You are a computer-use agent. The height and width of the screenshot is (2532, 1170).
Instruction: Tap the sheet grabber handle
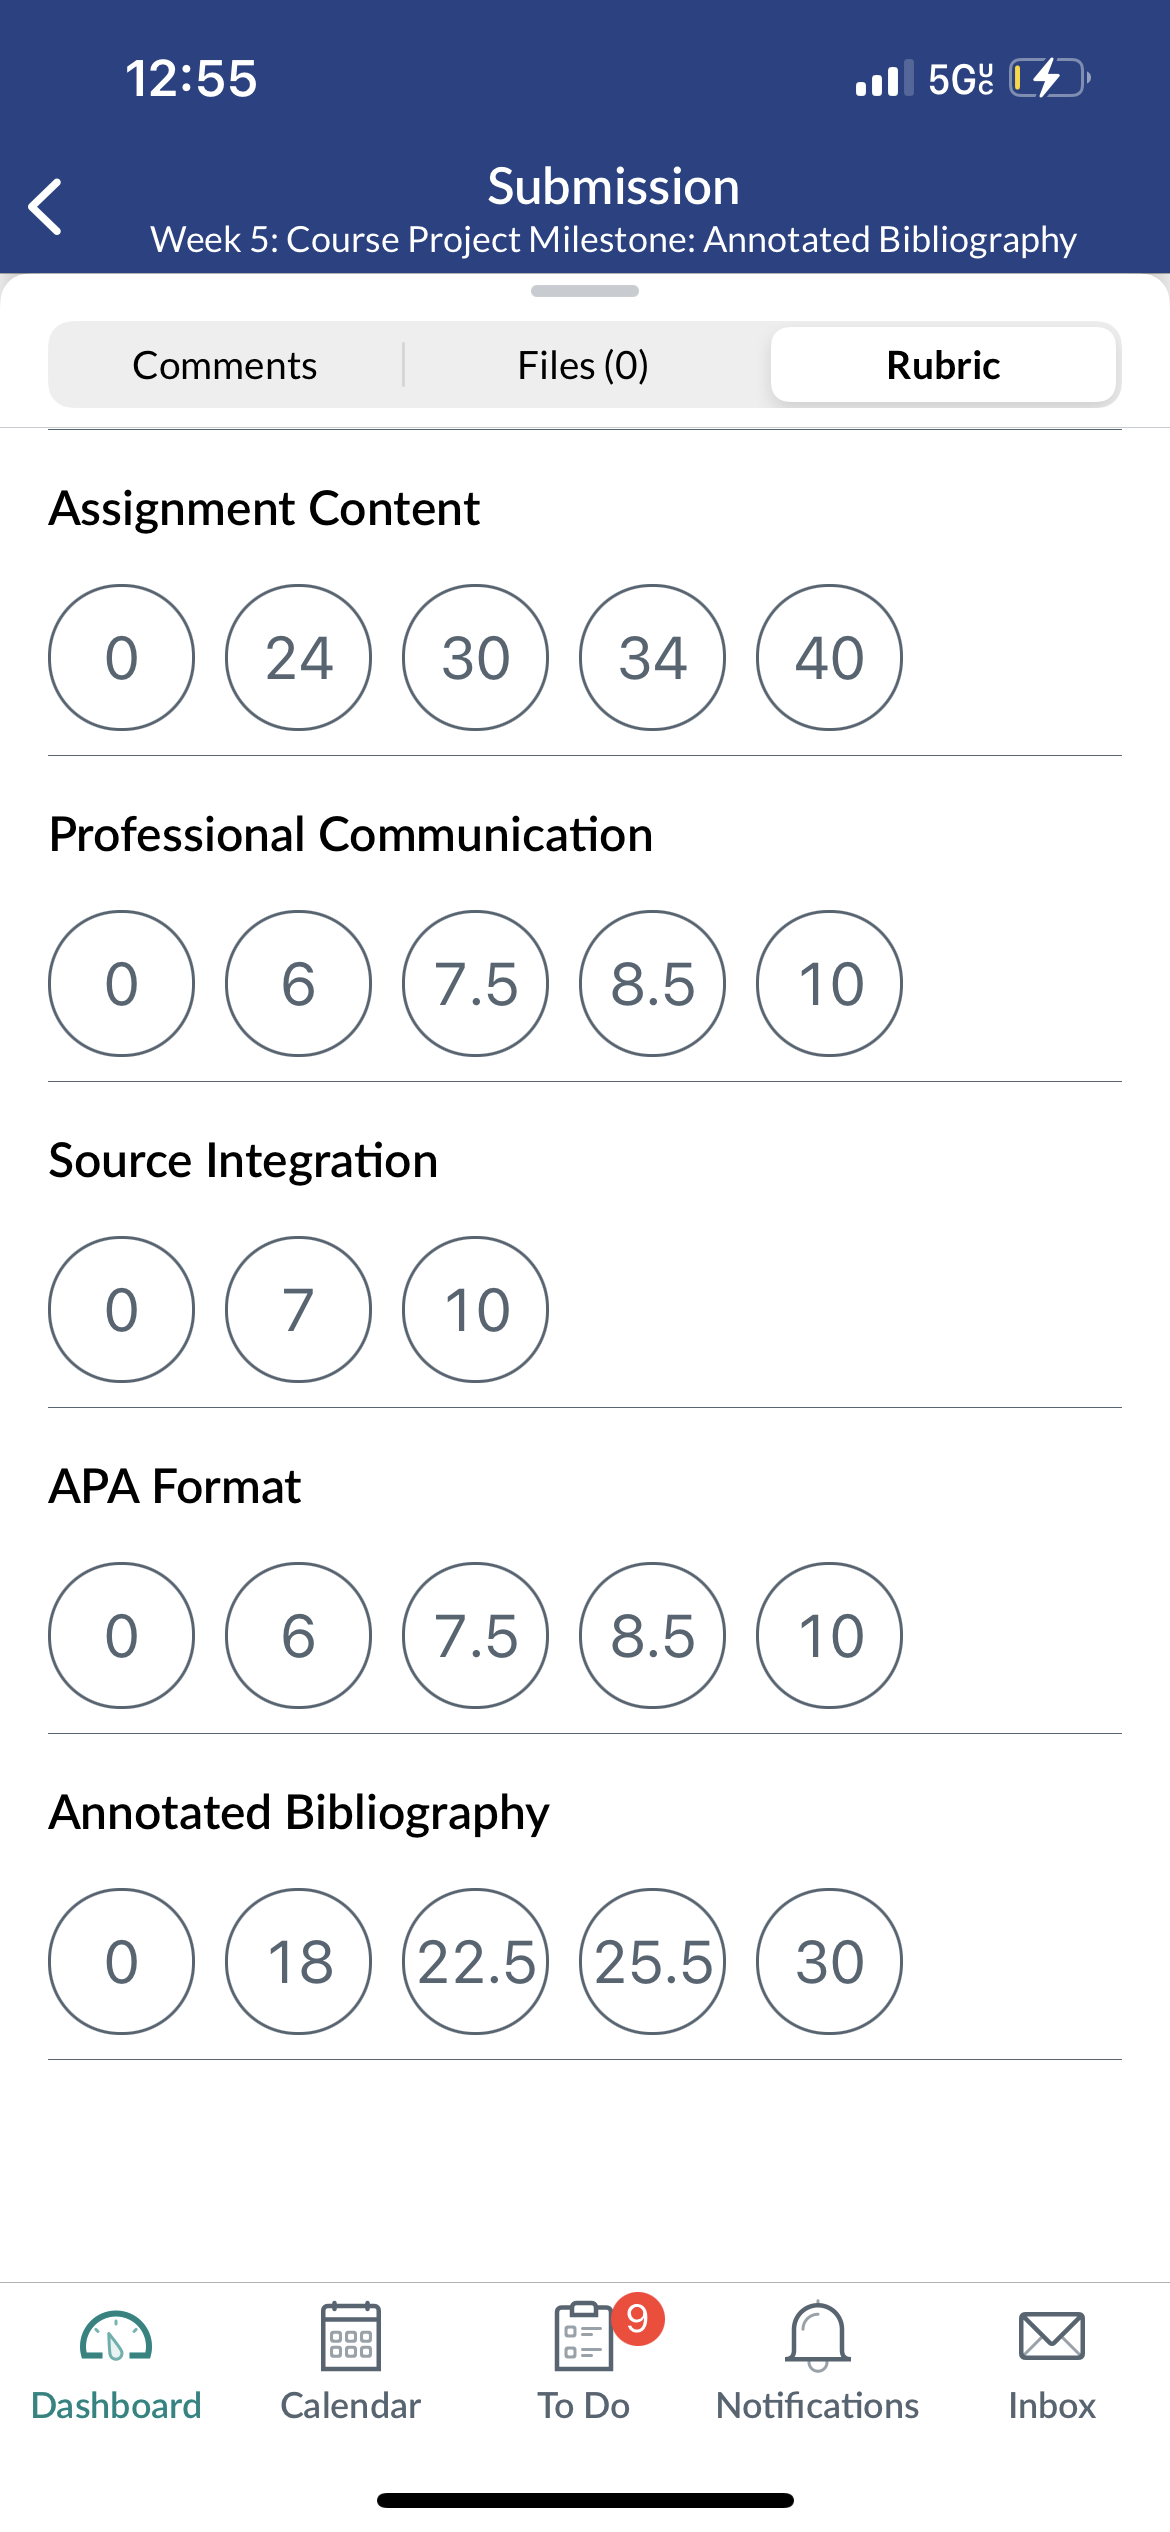coord(585,291)
